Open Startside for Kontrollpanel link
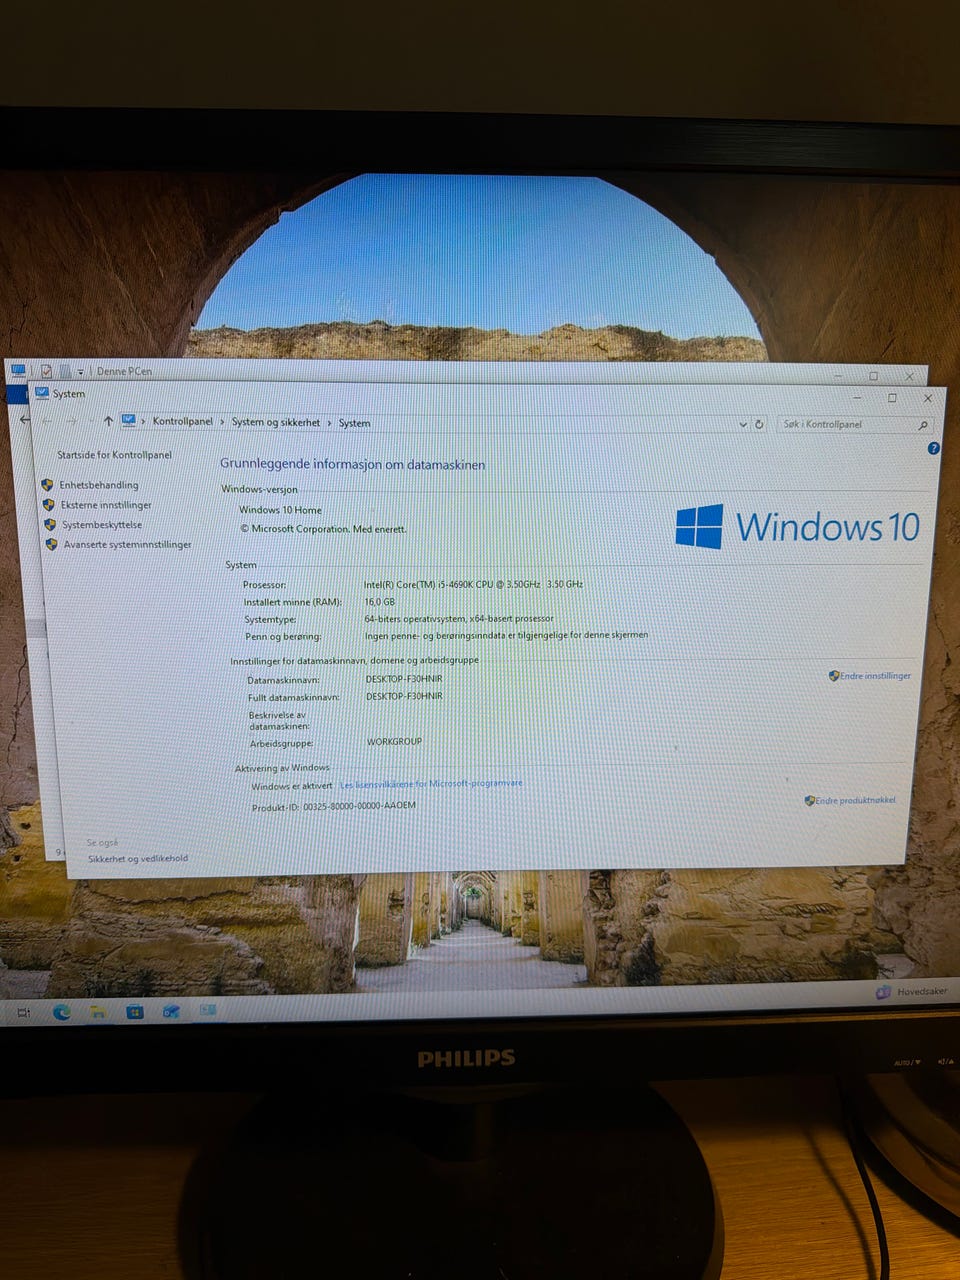 point(114,455)
